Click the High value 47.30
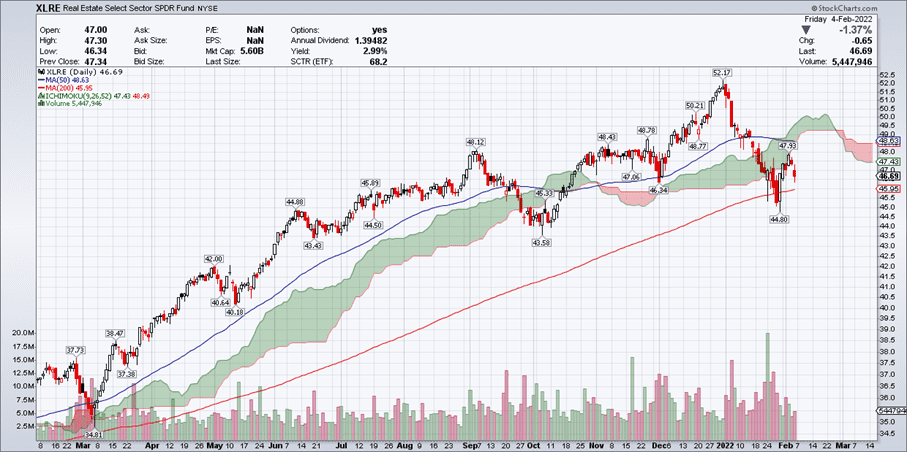 pos(94,41)
